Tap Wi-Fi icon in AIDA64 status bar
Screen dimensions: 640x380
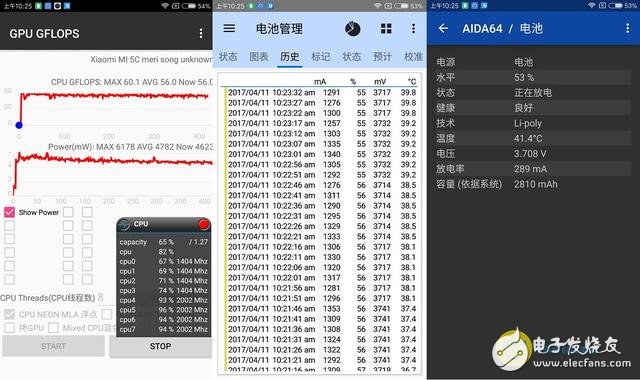tap(591, 5)
